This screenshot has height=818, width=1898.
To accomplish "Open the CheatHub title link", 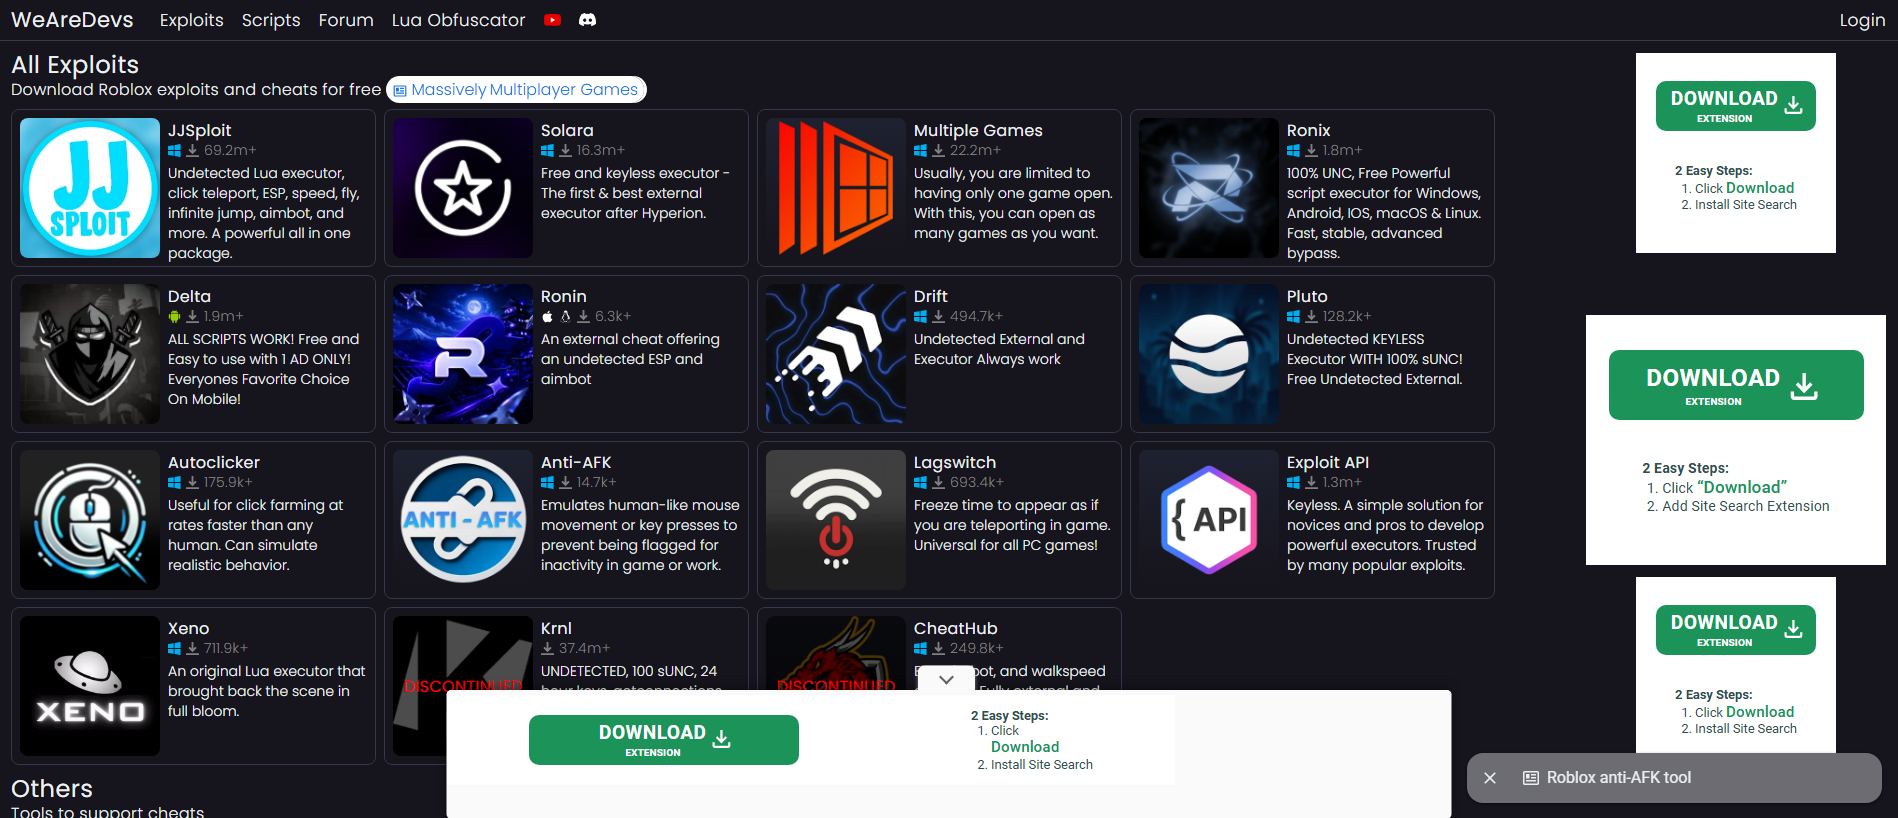I will (x=956, y=628).
